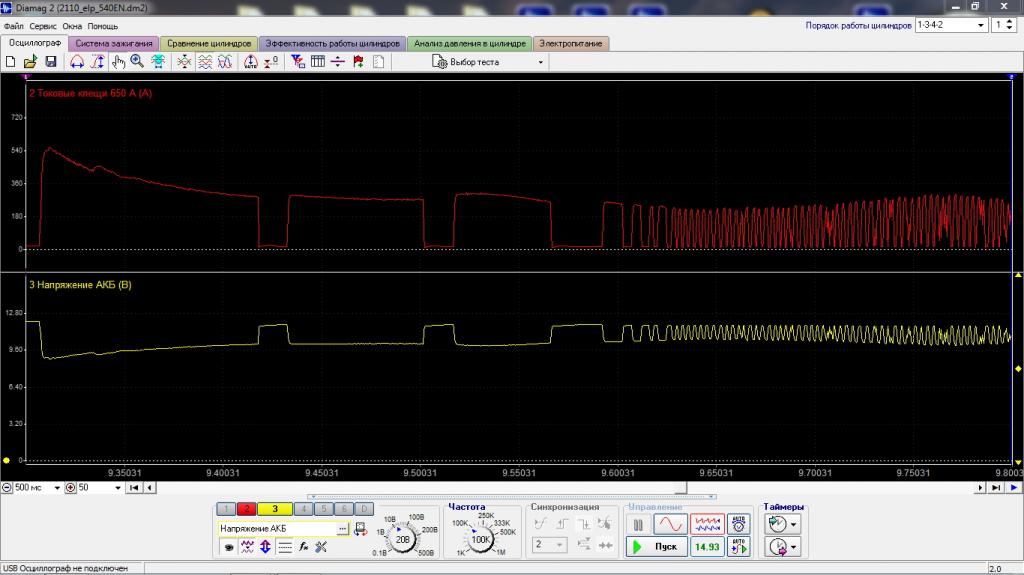Open the Сервис menu
The width and height of the screenshot is (1024, 575).
click(43, 26)
